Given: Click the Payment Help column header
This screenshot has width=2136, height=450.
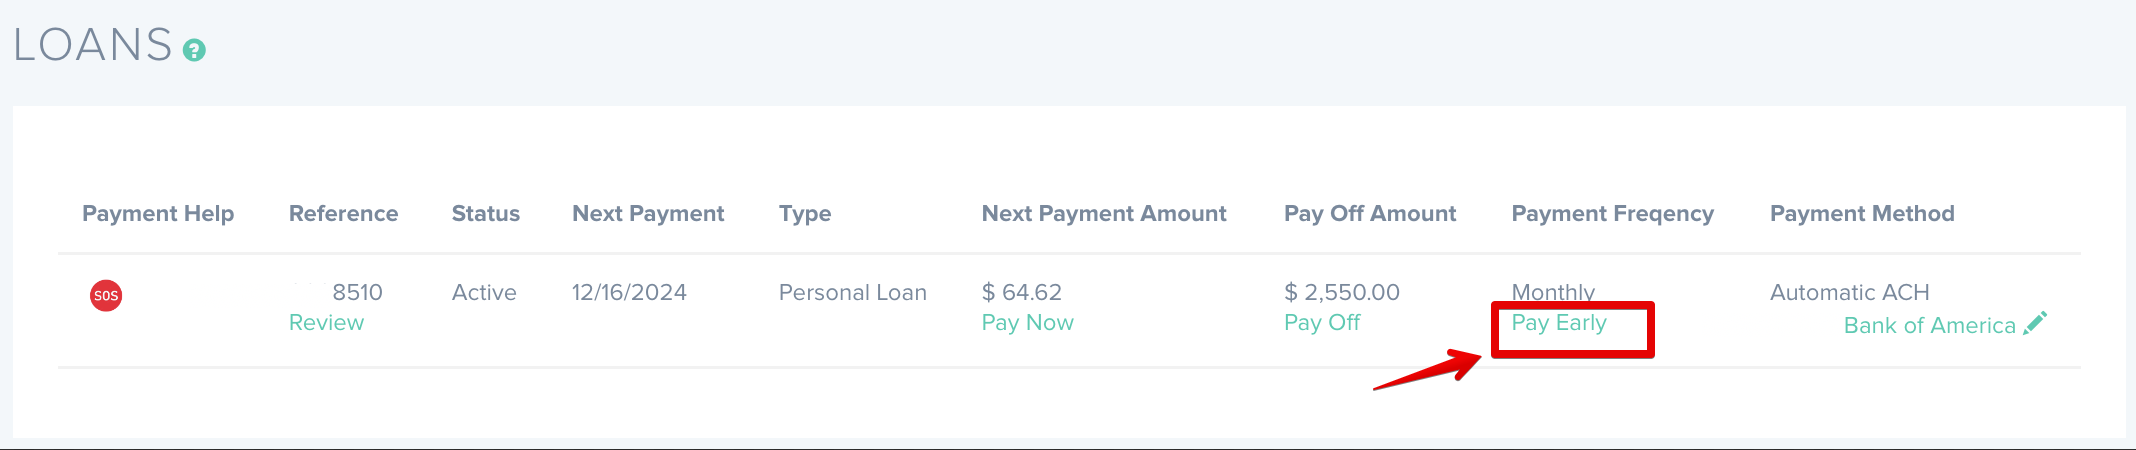Looking at the screenshot, I should tap(158, 214).
